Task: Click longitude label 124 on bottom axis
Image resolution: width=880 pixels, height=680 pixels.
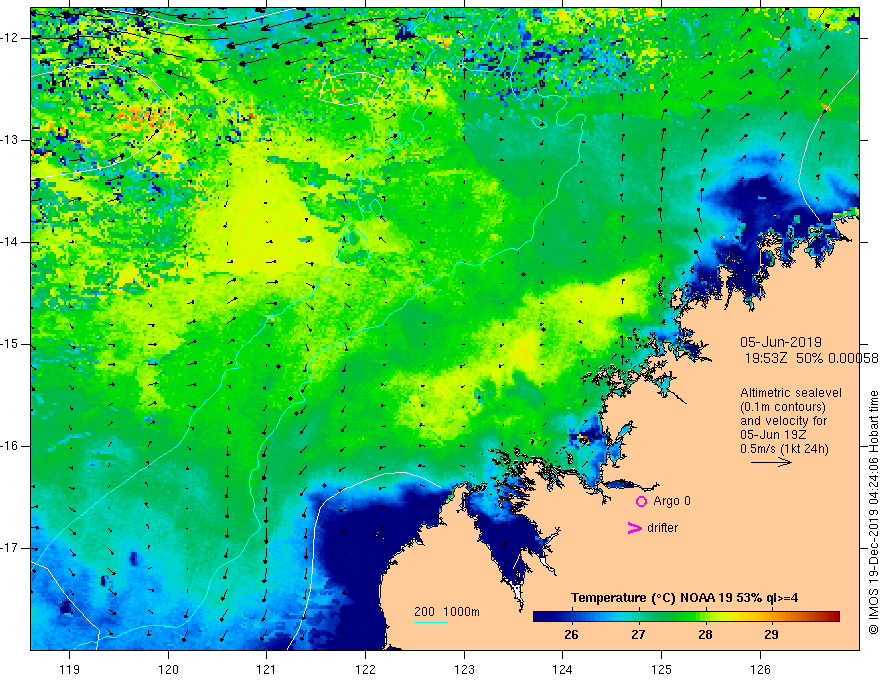Action: point(563,669)
